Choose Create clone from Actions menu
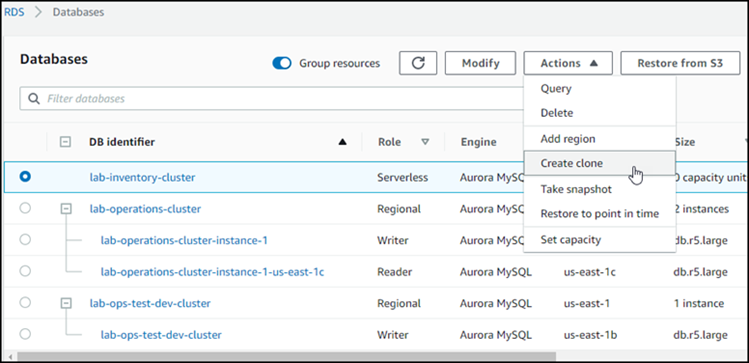This screenshot has height=363, width=749. point(599,163)
